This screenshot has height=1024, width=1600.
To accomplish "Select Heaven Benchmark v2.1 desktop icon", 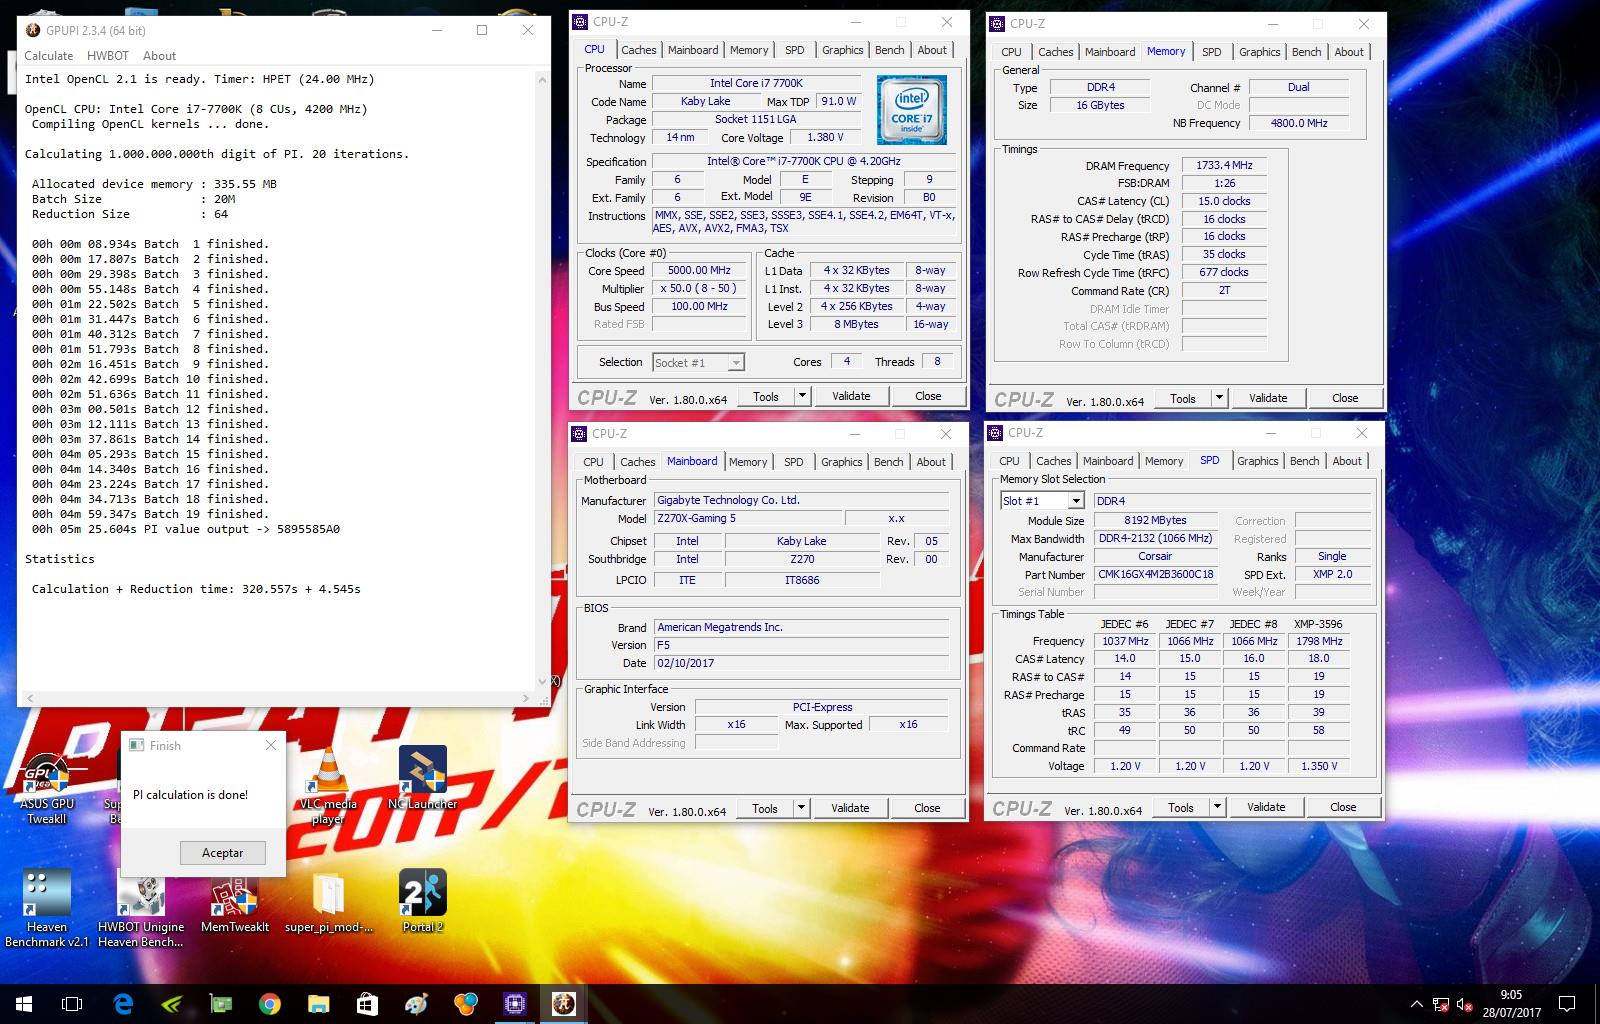I will pos(47,908).
